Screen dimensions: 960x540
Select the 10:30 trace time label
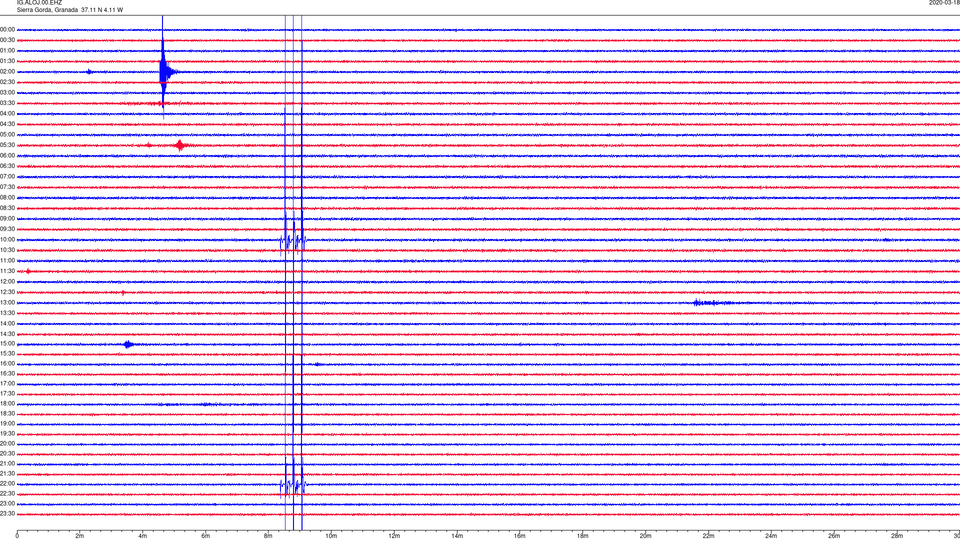(x=7, y=250)
